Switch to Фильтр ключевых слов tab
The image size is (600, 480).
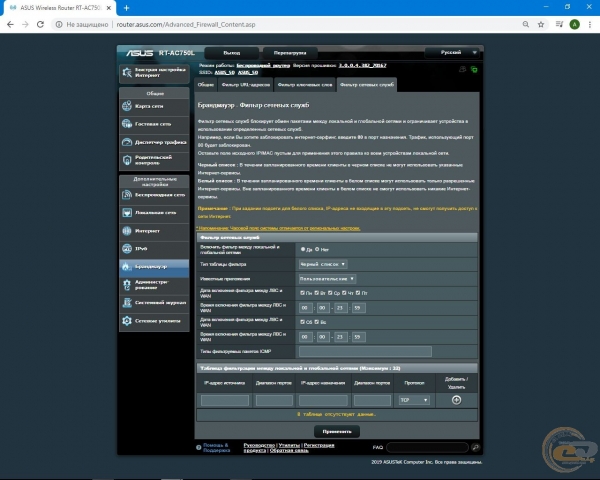click(305, 85)
